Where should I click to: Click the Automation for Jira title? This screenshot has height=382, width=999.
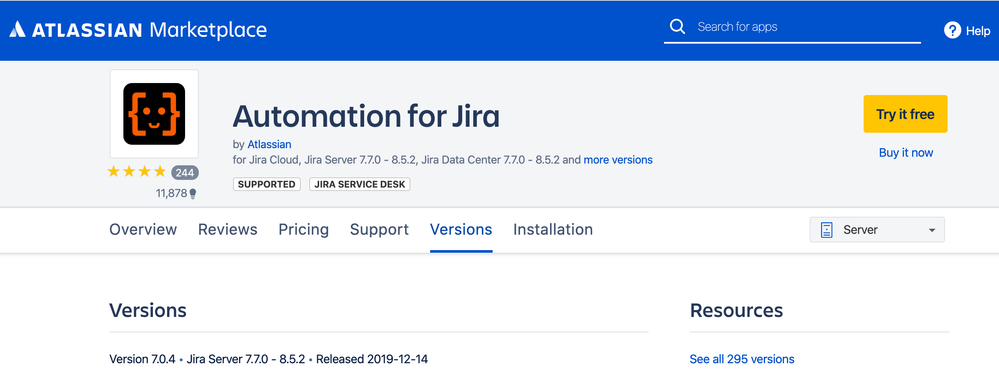[x=366, y=116]
